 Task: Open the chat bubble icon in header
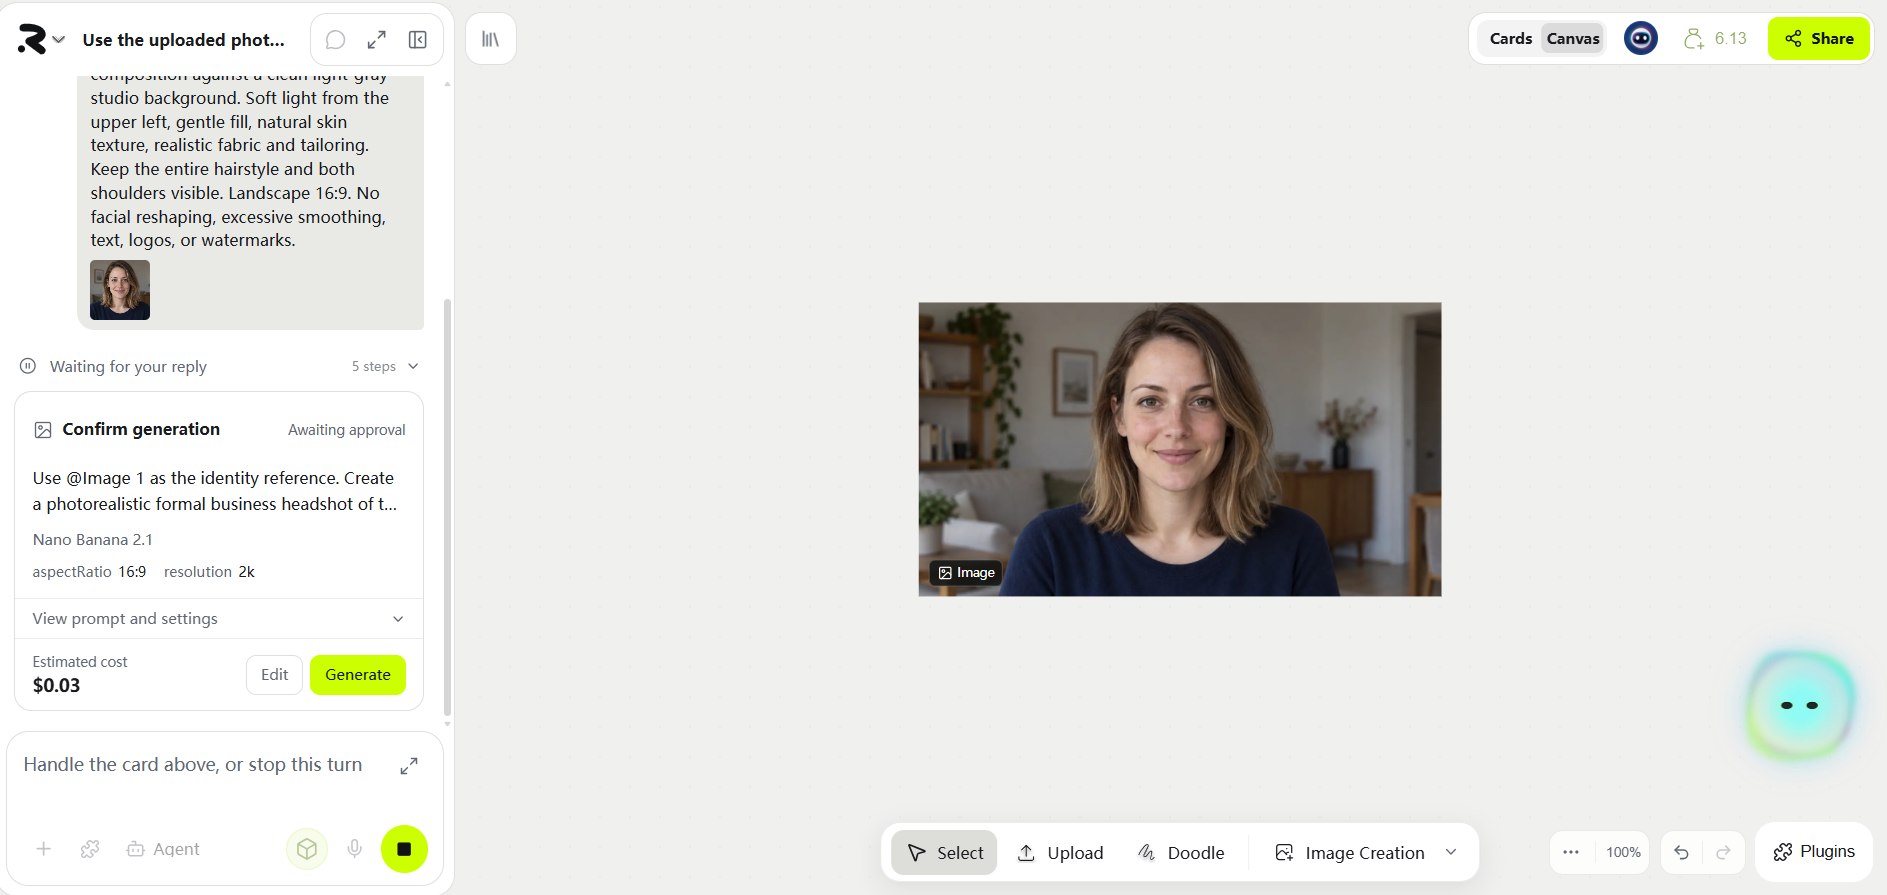[336, 40]
